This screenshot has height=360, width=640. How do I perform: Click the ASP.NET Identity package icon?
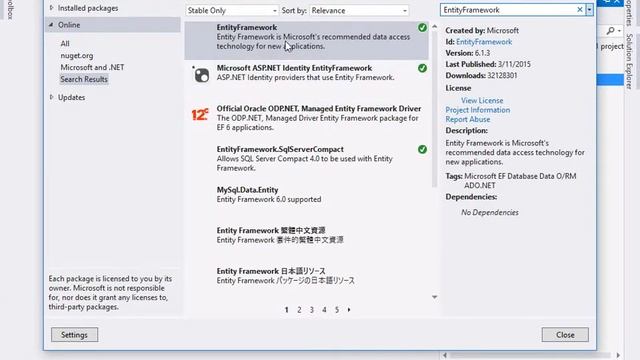(x=201, y=75)
